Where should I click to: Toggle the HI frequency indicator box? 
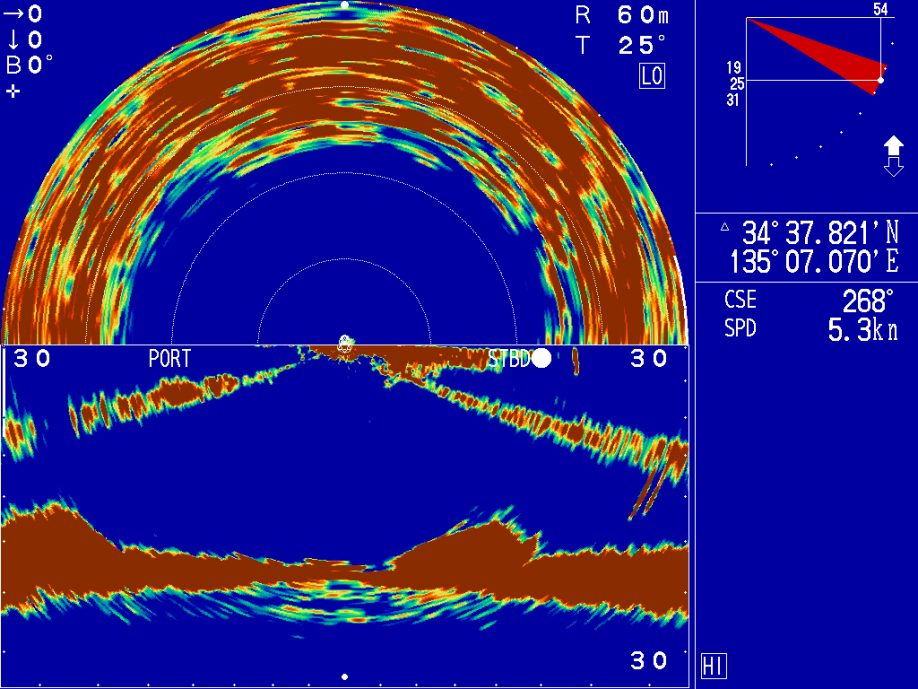tap(713, 667)
